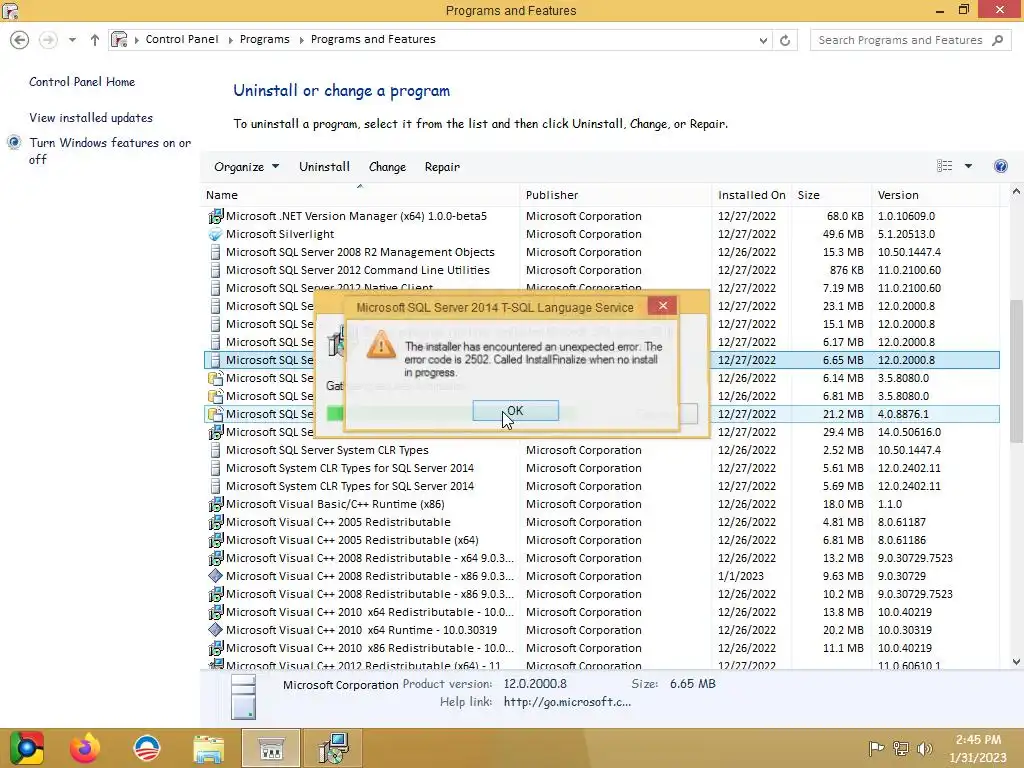Click icon of Visual C++ 2010 x86 Redistributable

[215, 648]
